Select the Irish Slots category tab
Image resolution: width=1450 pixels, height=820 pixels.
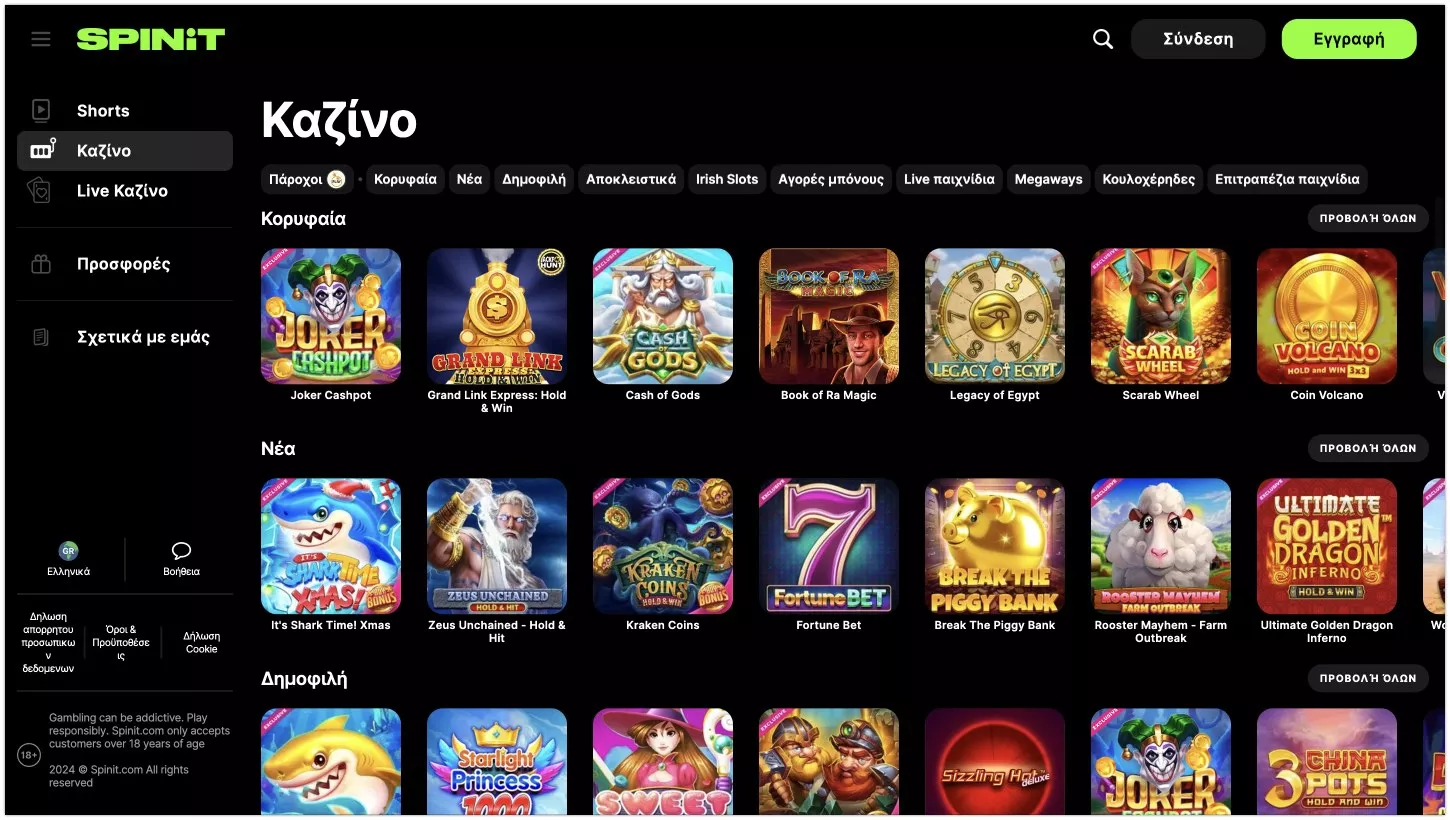[x=727, y=179]
